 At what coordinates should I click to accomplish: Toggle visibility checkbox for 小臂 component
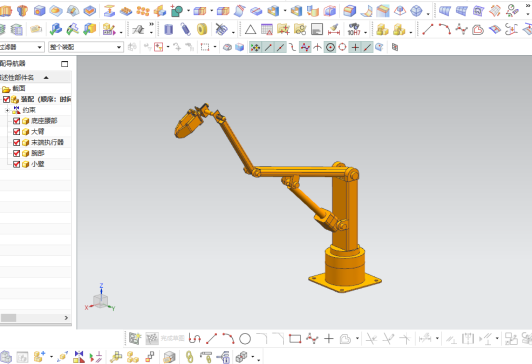click(16, 164)
